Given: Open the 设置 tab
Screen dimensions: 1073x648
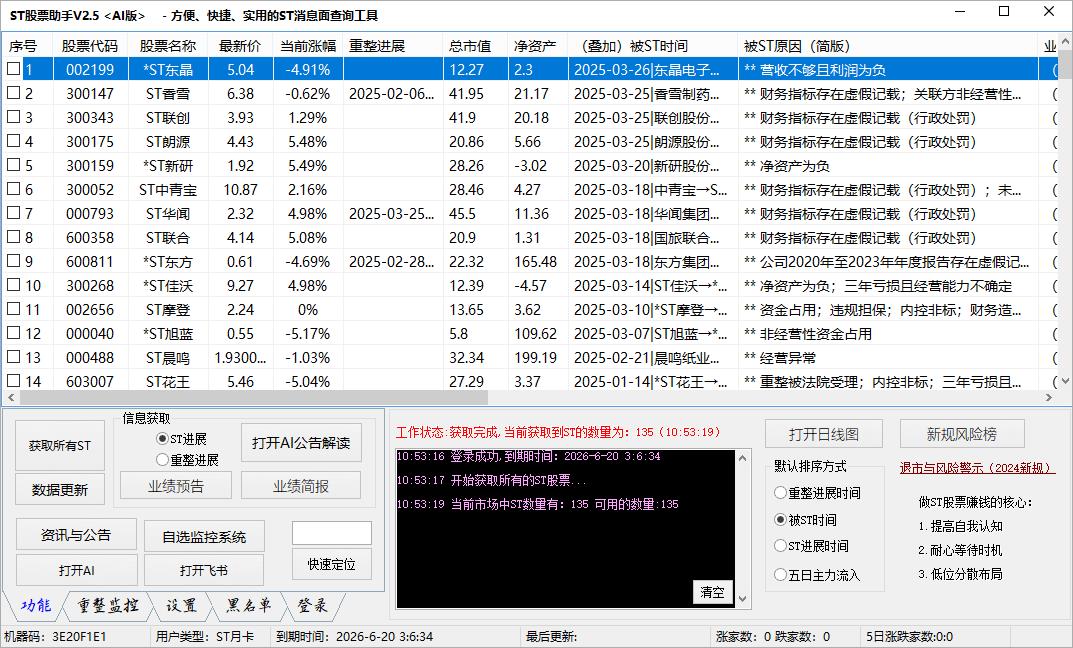Looking at the screenshot, I should pos(181,606).
